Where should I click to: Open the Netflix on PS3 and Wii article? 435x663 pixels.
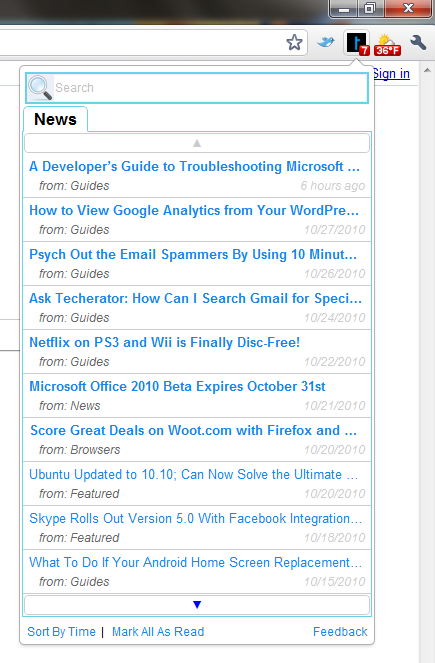tap(164, 342)
